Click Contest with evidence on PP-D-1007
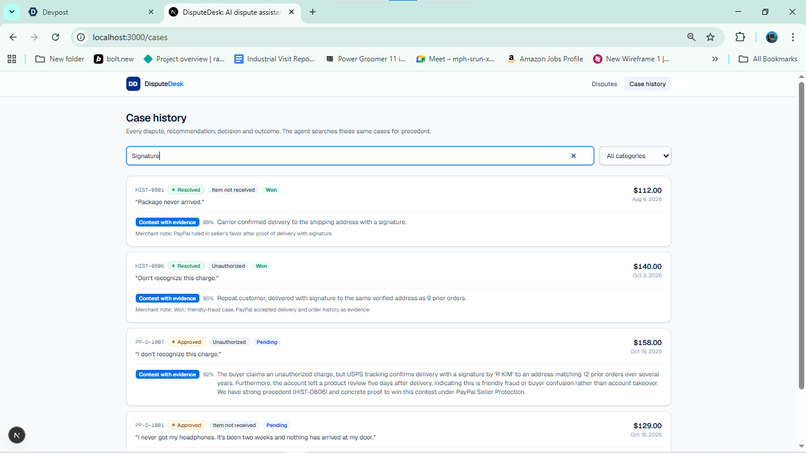Viewport: 806px width, 453px height. tap(168, 374)
